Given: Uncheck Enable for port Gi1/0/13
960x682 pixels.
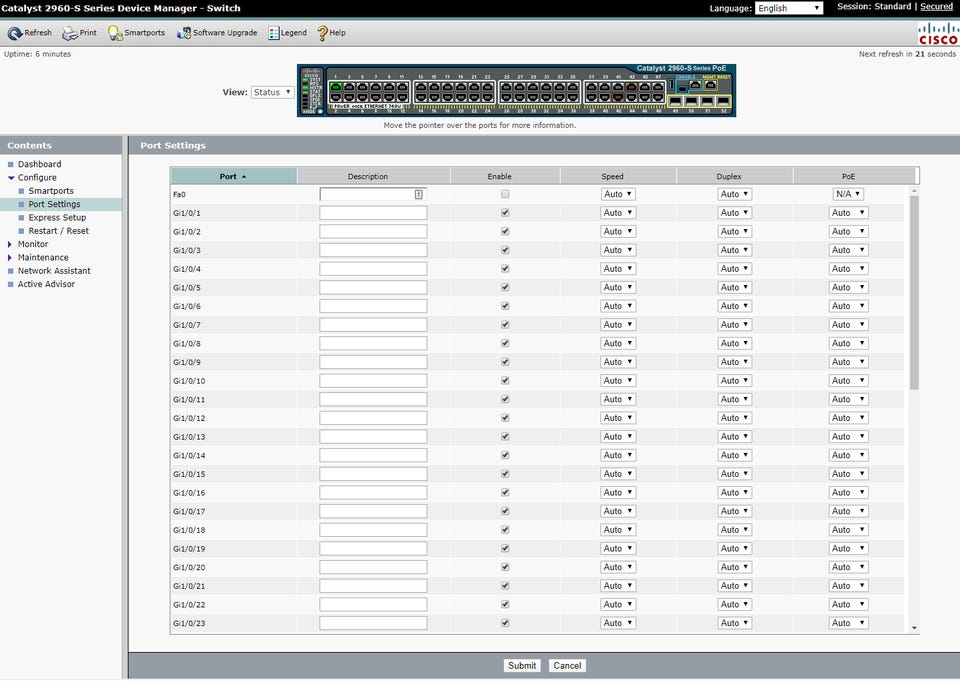Looking at the screenshot, I should (505, 437).
